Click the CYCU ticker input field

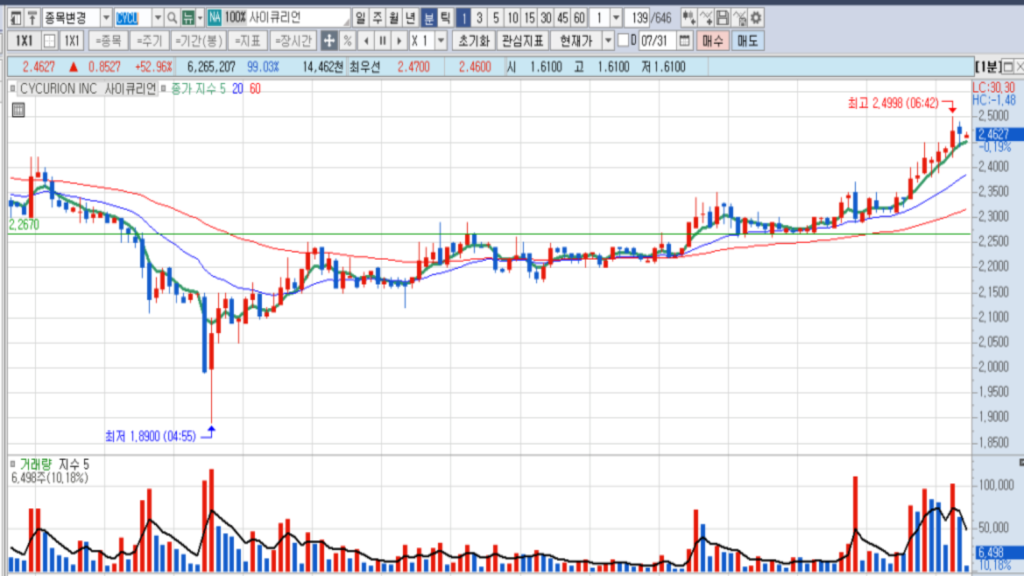tap(133, 18)
